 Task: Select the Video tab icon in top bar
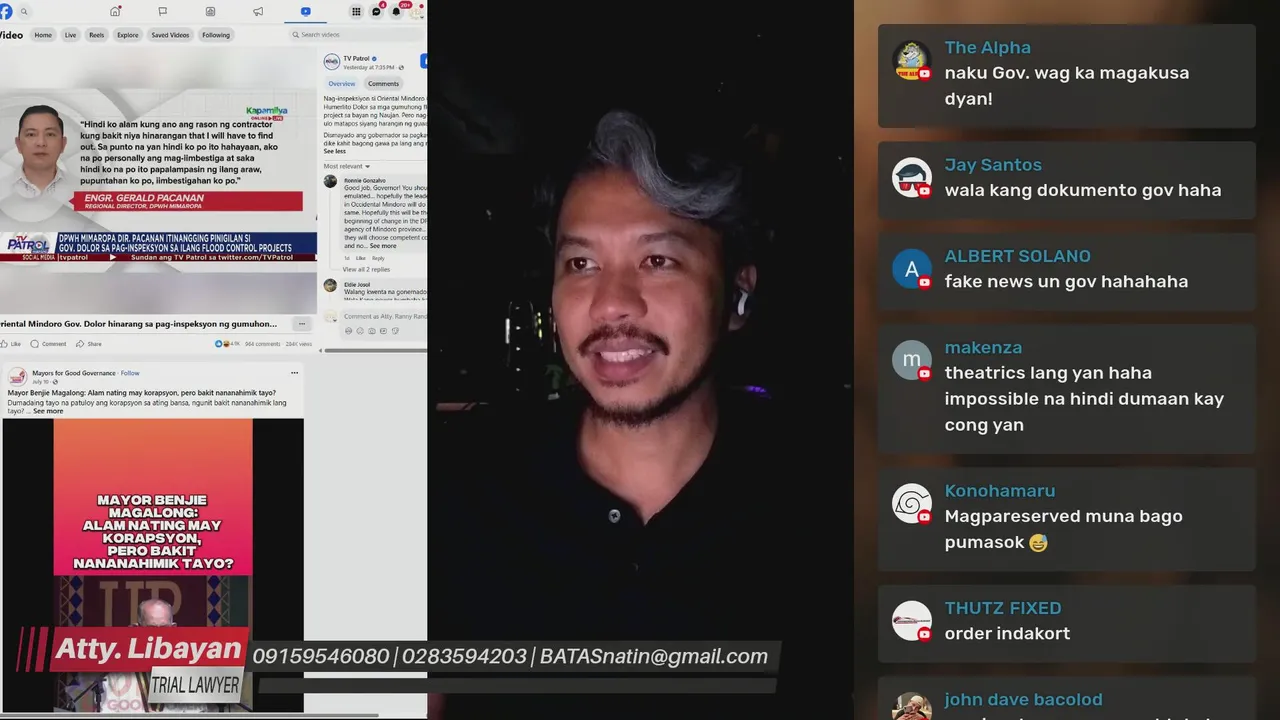[x=305, y=11]
